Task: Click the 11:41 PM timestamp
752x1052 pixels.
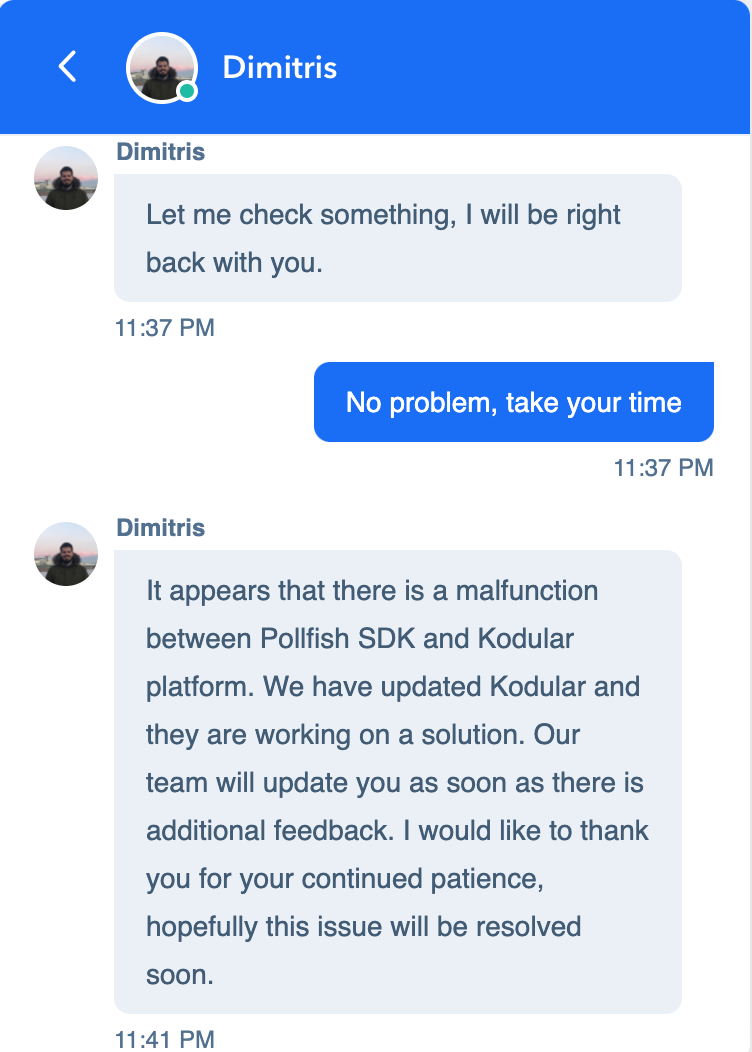Action: tap(164, 1039)
